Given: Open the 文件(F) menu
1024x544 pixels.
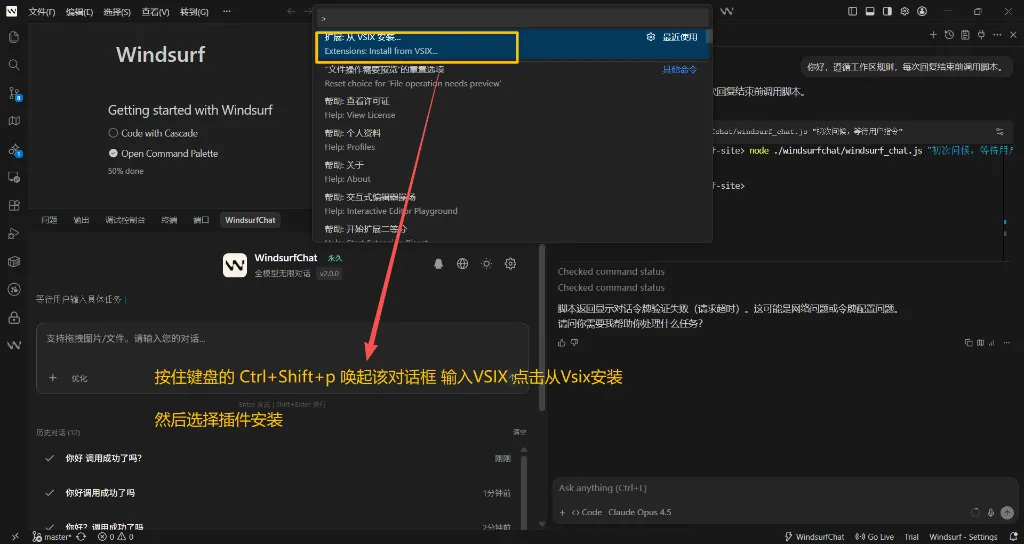Looking at the screenshot, I should [x=42, y=12].
